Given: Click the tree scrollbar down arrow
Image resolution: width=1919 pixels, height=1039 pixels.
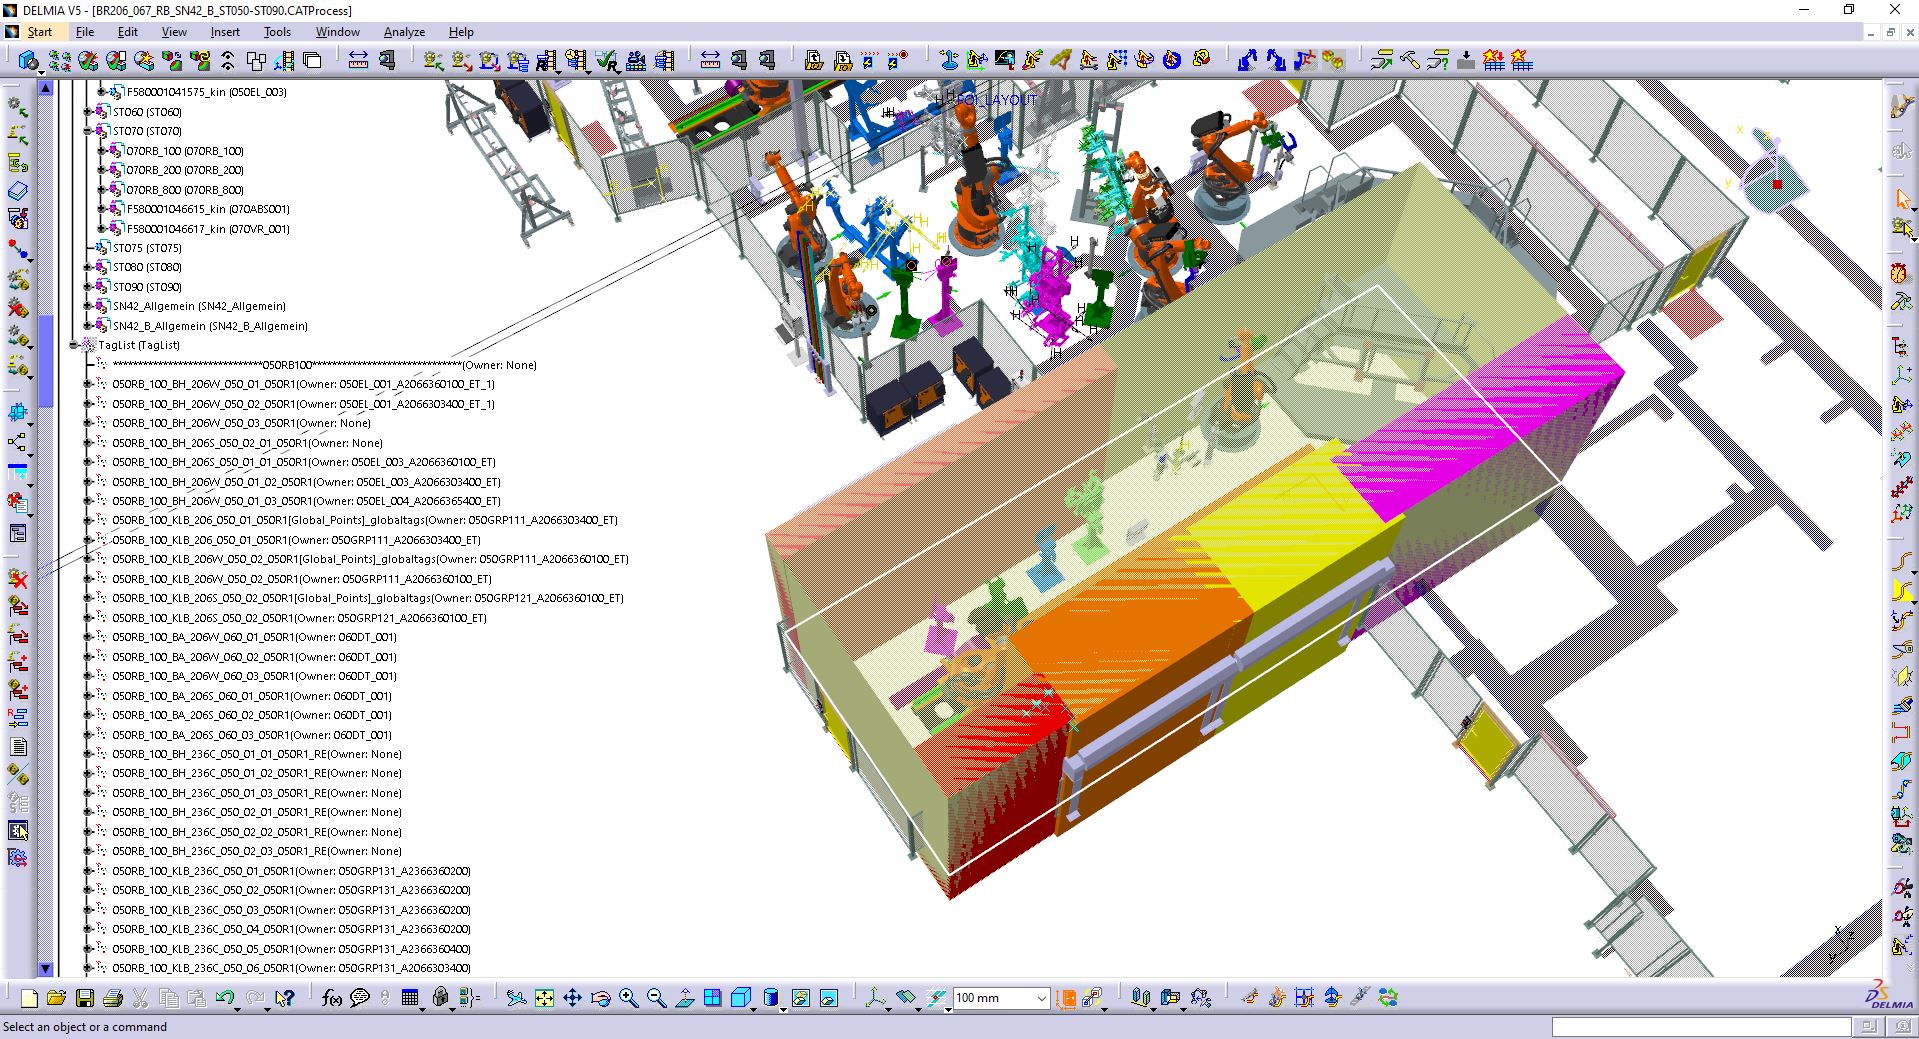Looking at the screenshot, I should pyautogui.click(x=45, y=969).
